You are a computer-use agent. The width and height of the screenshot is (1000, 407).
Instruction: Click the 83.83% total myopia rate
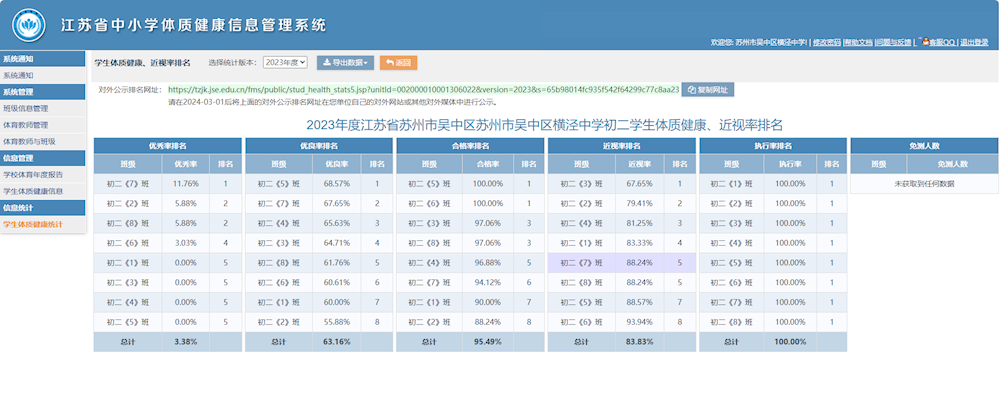[x=640, y=341]
